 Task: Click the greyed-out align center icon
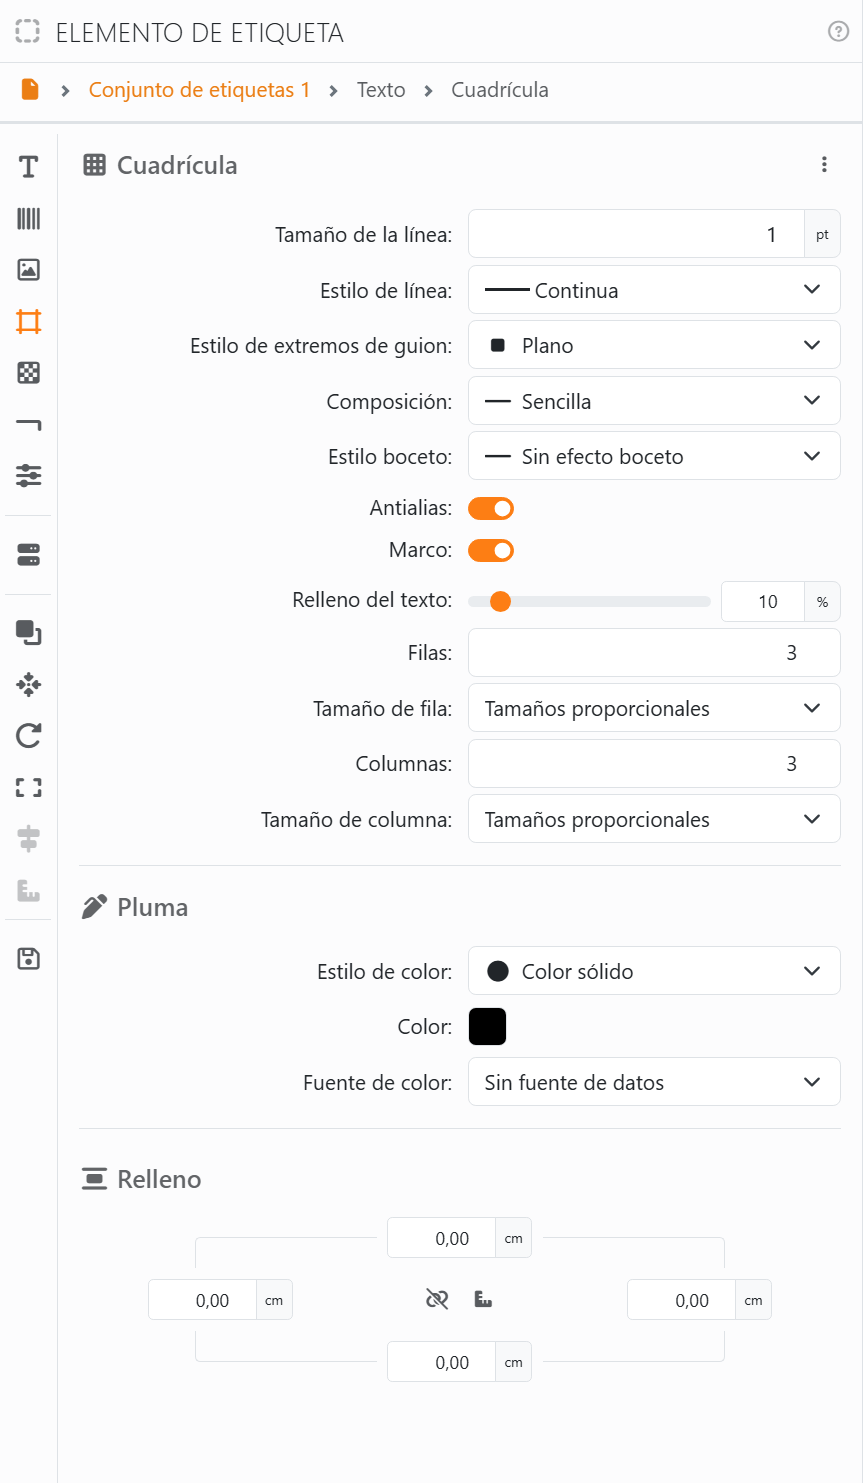tap(28, 839)
